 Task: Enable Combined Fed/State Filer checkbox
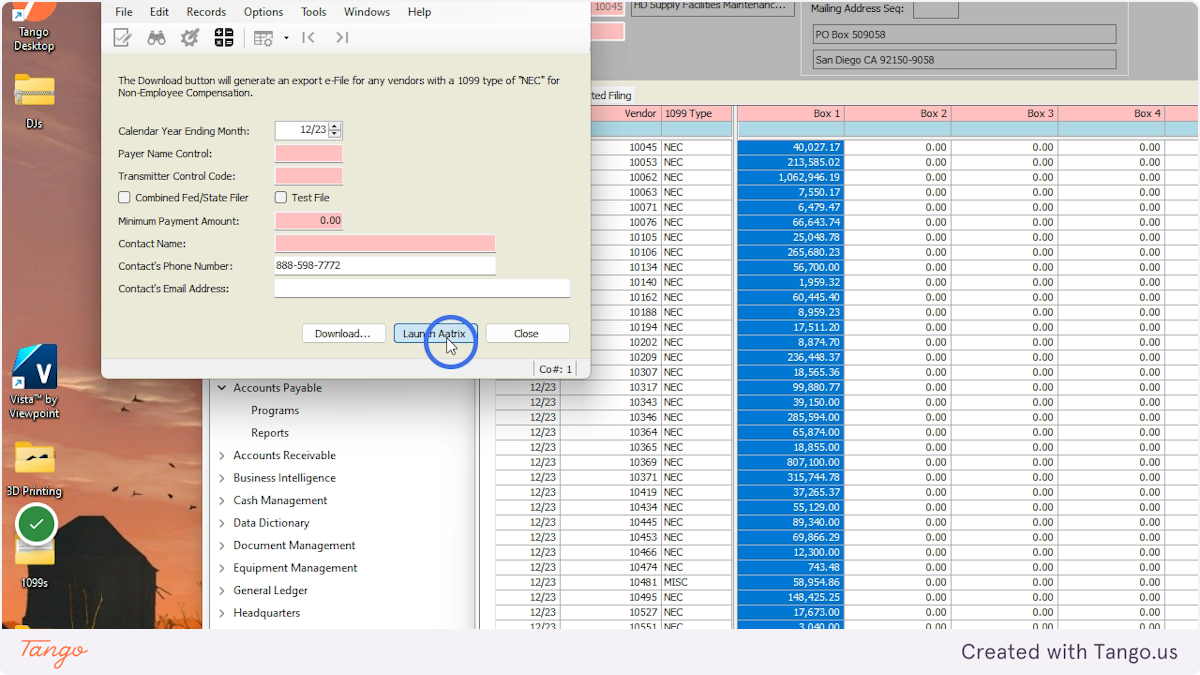click(x=125, y=198)
